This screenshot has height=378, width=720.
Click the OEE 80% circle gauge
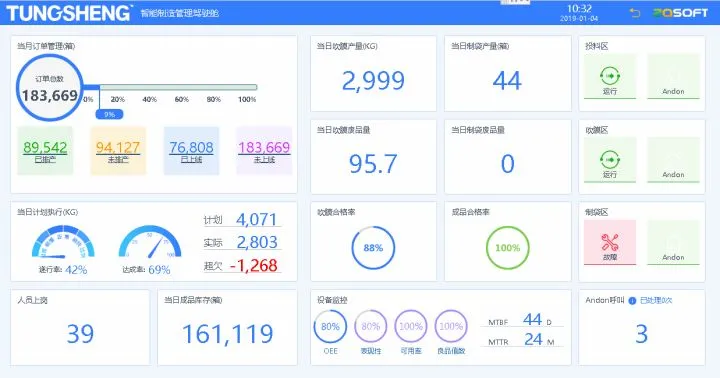pyautogui.click(x=330, y=327)
